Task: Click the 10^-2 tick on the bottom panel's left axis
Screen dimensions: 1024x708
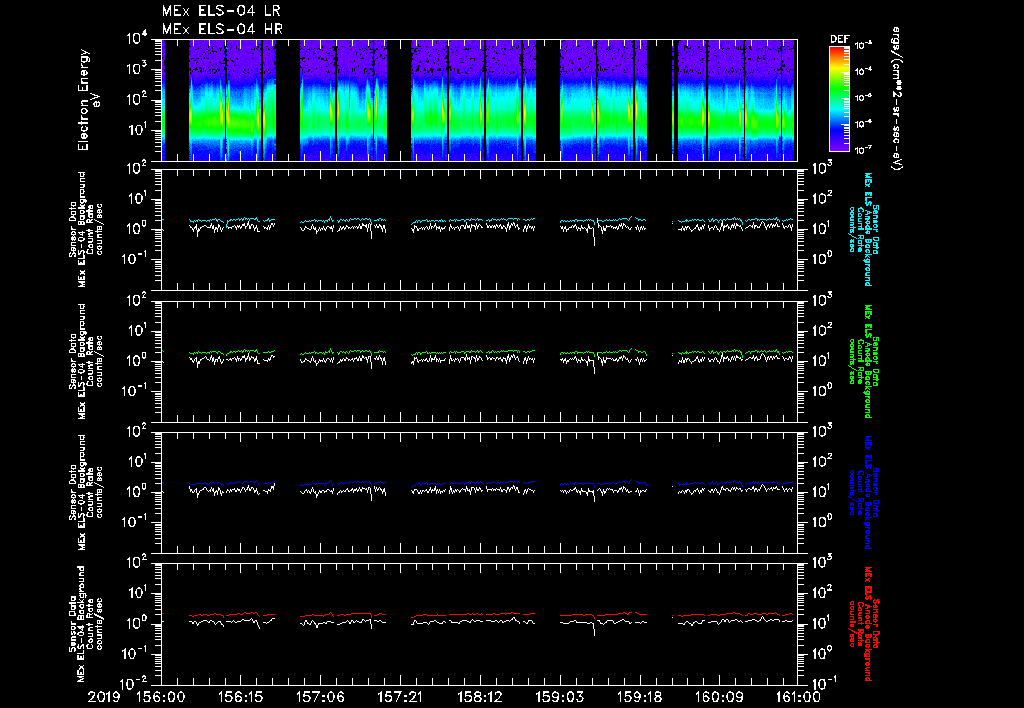Action: tap(136, 684)
